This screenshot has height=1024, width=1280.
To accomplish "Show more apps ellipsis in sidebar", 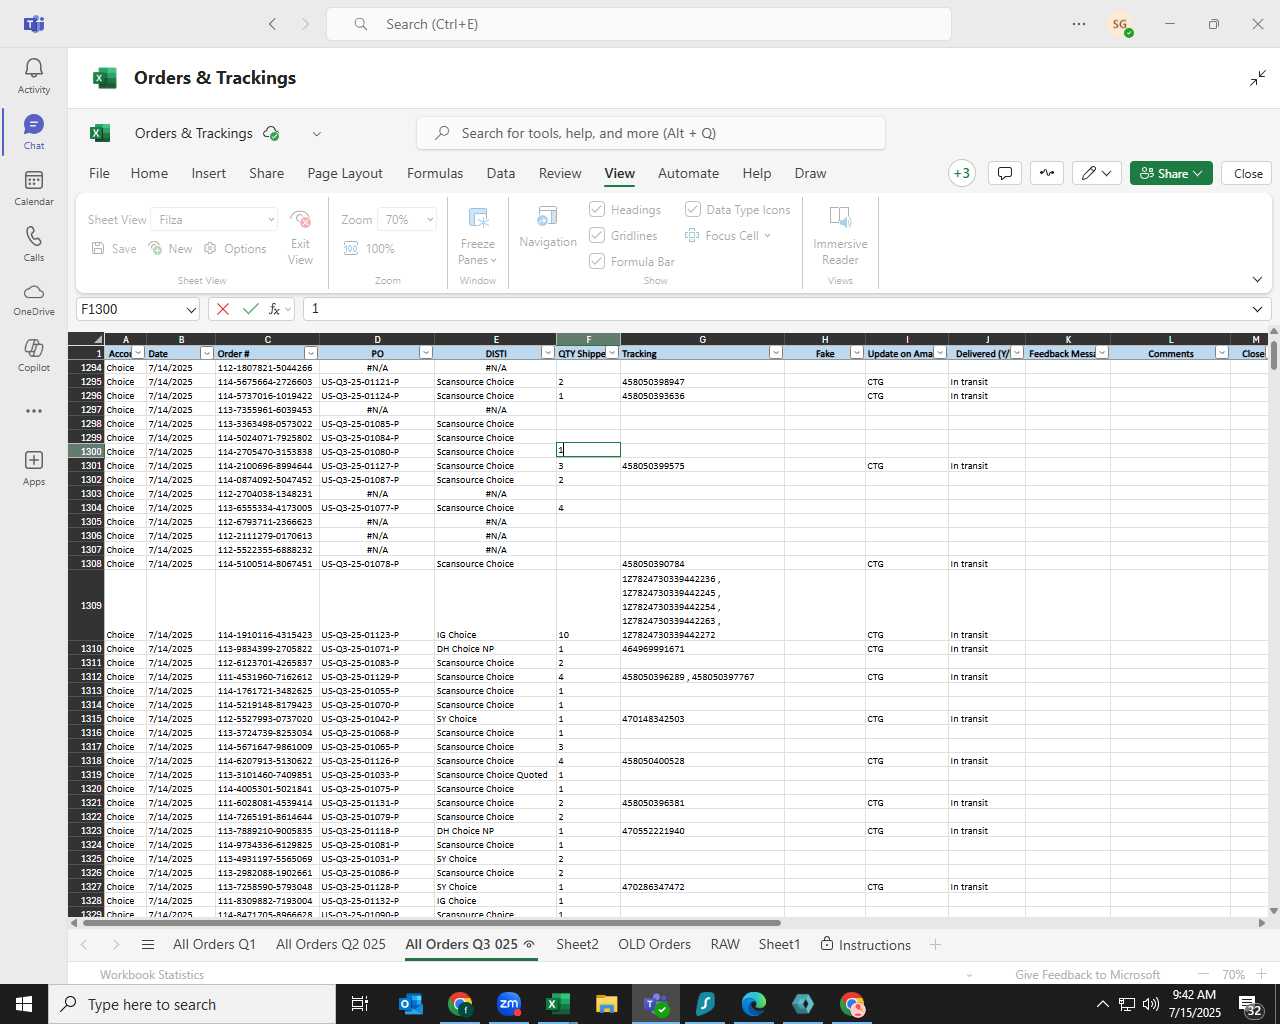I will (x=34, y=411).
